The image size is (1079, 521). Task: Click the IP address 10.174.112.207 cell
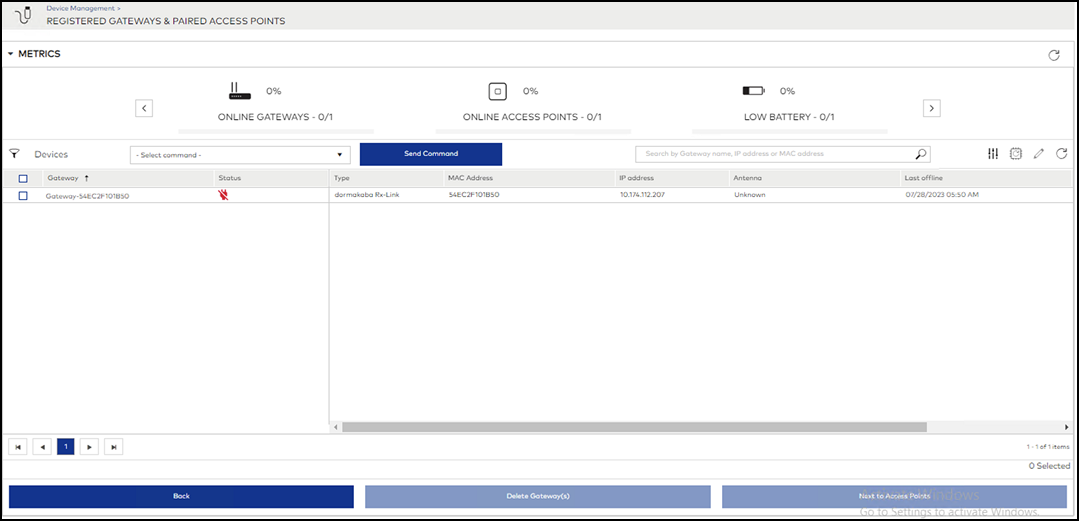coord(642,195)
